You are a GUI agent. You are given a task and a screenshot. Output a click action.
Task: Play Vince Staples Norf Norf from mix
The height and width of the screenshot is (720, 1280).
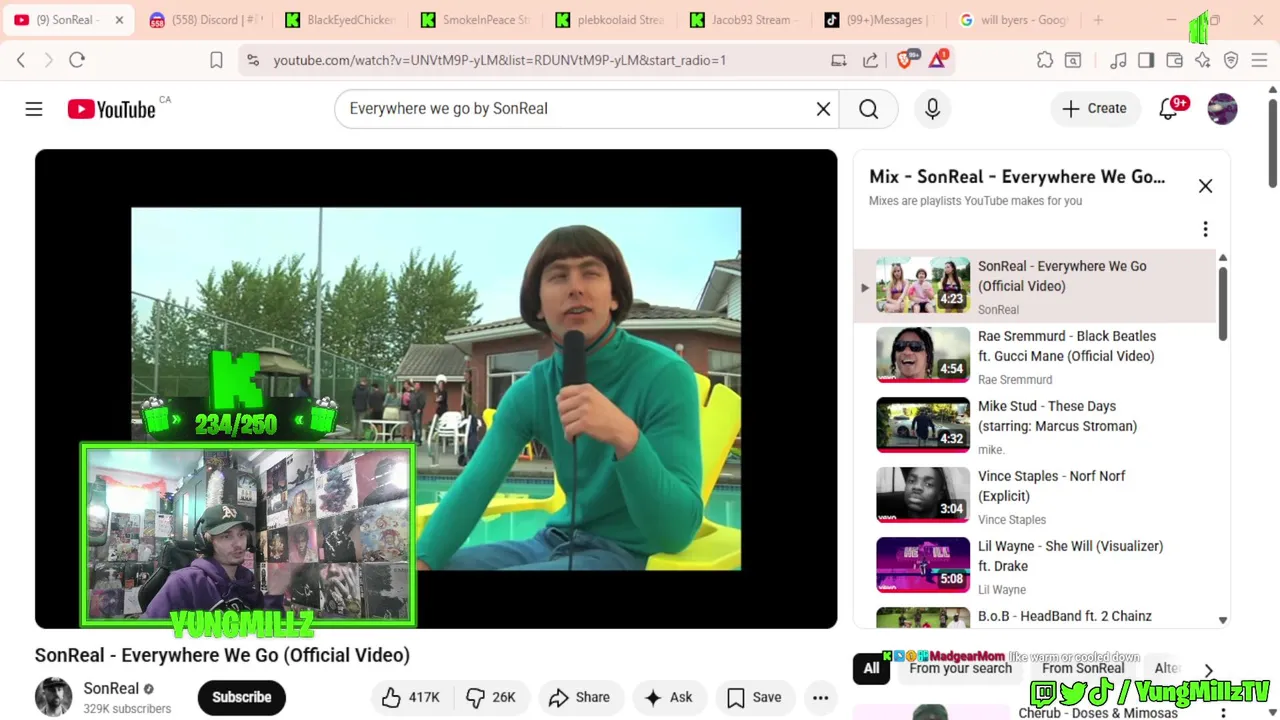(1035, 497)
